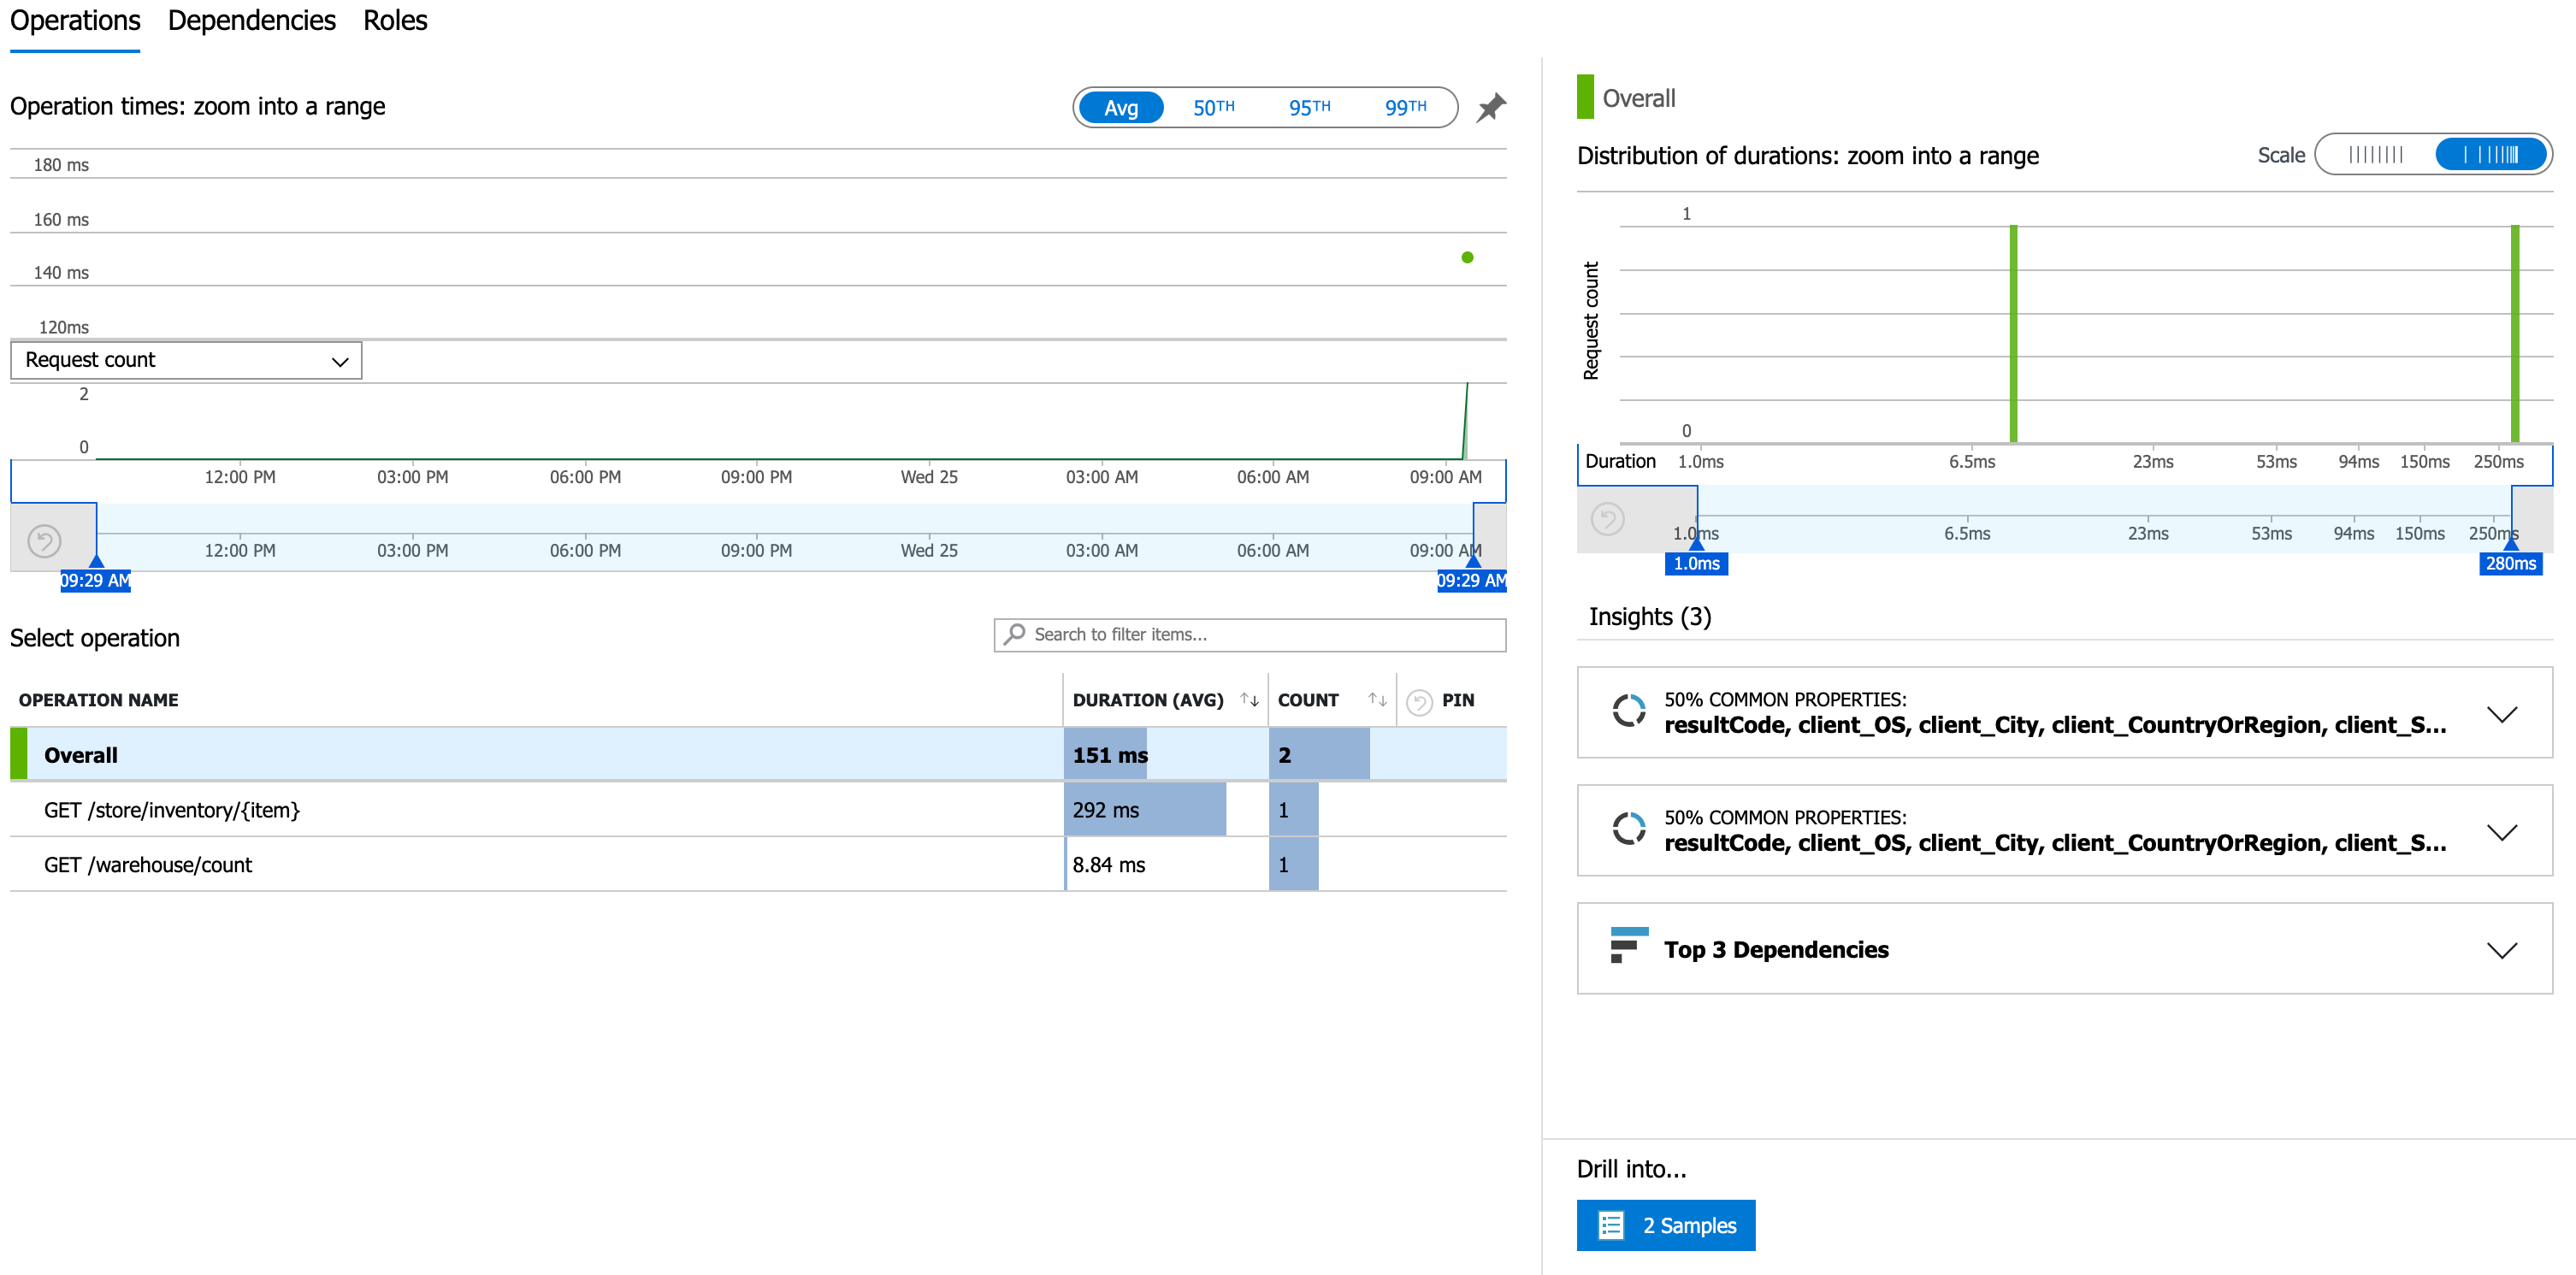Click the Duration (Avg) column header text

click(1147, 700)
